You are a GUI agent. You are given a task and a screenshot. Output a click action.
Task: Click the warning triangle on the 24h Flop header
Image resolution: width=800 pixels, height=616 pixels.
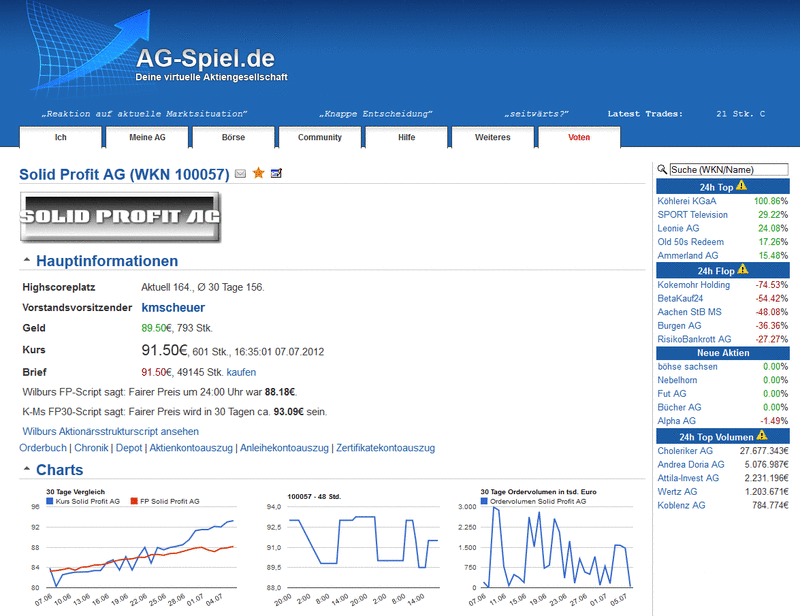pyautogui.click(x=744, y=270)
